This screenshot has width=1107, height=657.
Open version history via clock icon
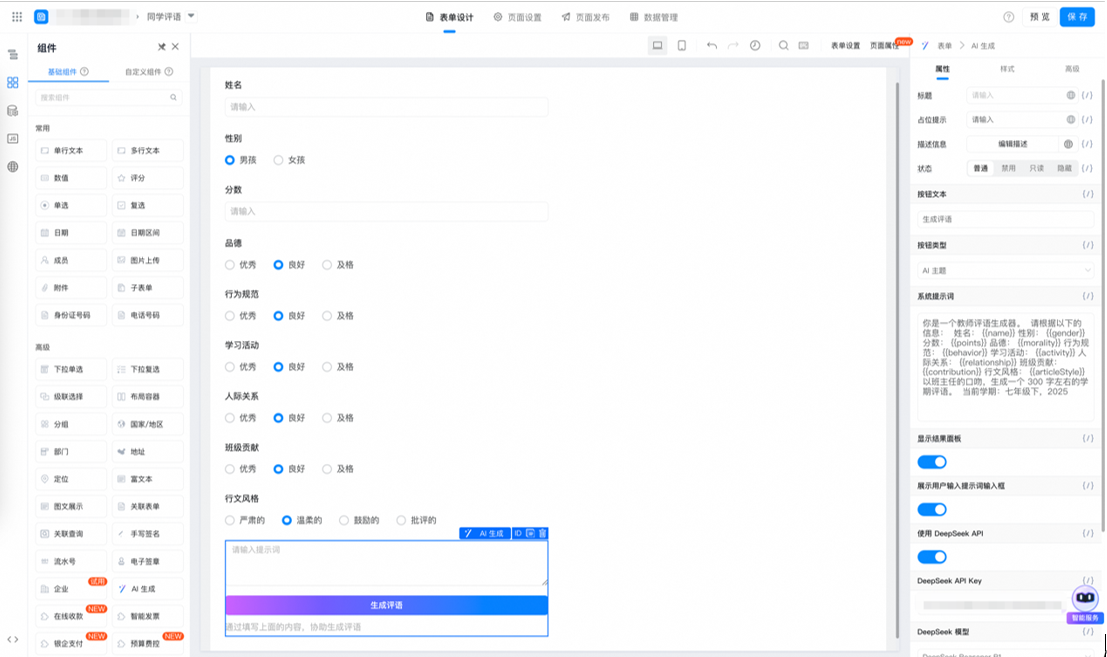click(755, 44)
